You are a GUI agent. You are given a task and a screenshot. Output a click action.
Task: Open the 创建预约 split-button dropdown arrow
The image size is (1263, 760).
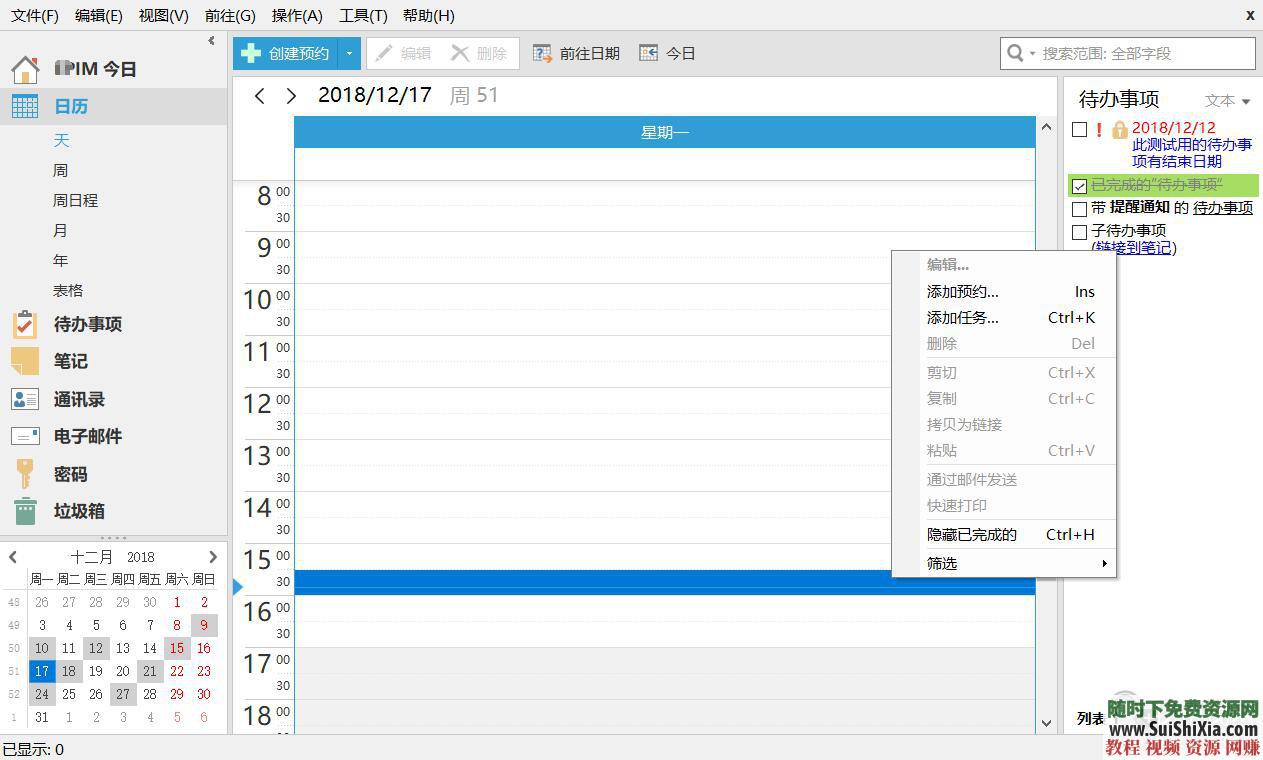[x=348, y=53]
